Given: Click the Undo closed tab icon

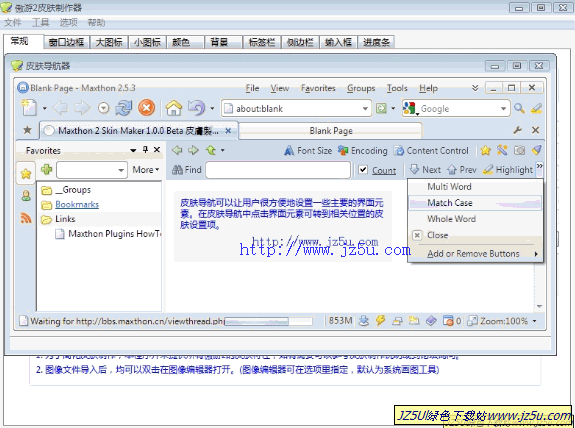Looking at the screenshot, I should 197,108.
